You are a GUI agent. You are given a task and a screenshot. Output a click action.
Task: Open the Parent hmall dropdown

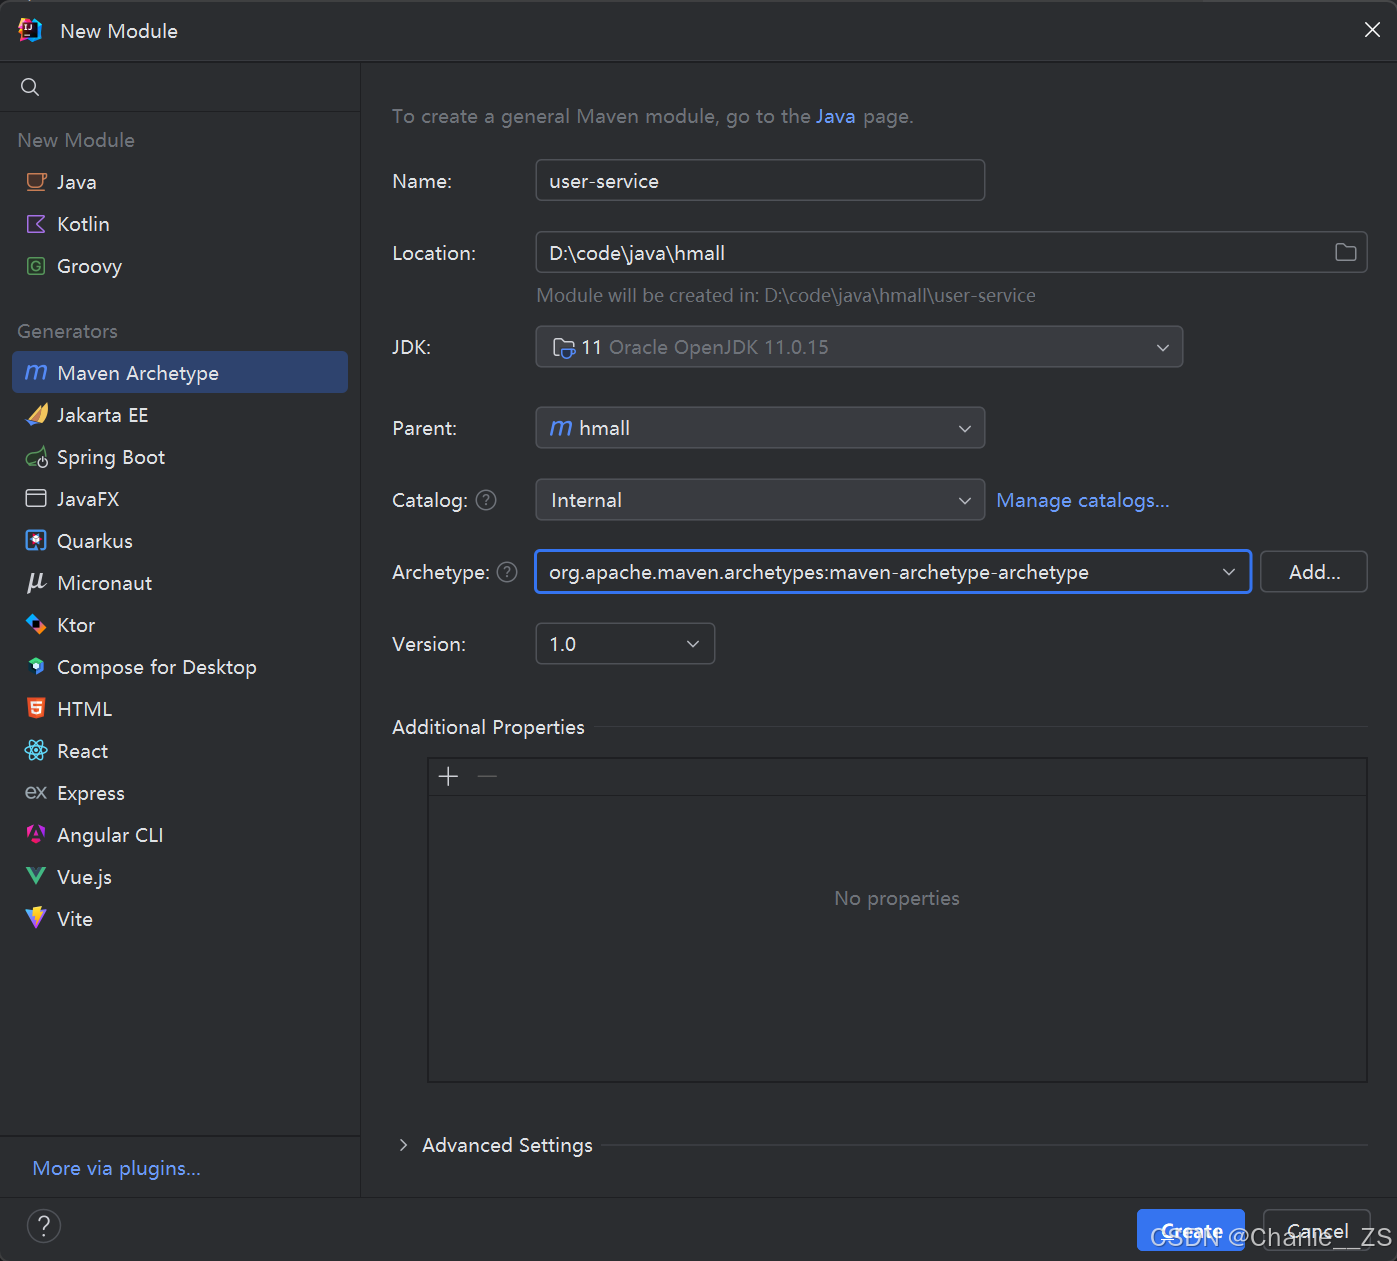[760, 428]
